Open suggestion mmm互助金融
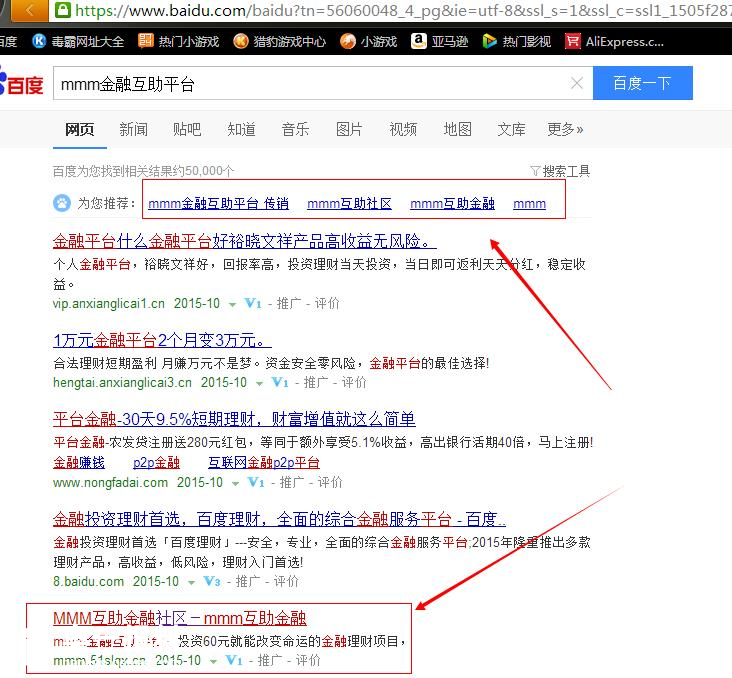 452,204
